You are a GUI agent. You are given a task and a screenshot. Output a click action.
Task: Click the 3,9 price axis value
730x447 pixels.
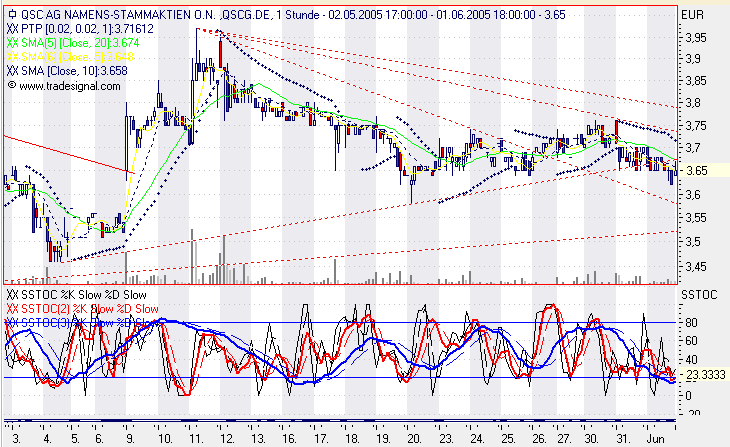tap(692, 59)
